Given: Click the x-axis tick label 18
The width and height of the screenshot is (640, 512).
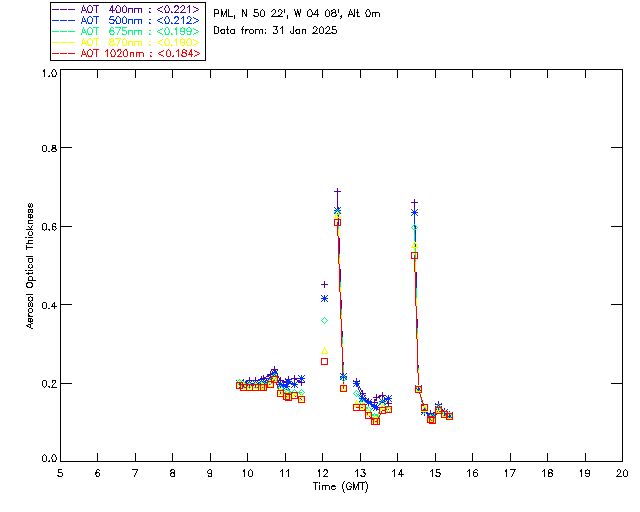Looking at the screenshot, I should pyautogui.click(x=547, y=473).
